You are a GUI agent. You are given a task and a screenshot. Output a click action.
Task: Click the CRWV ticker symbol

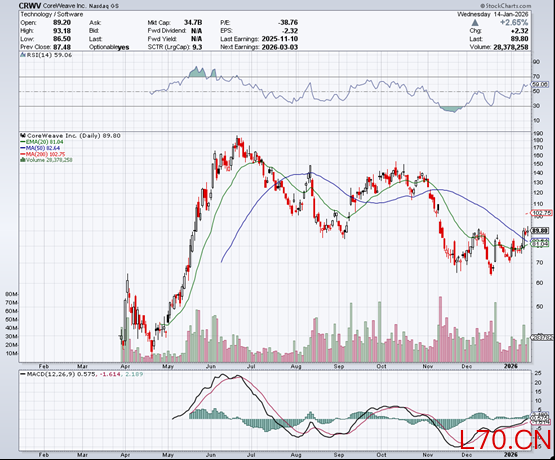tap(30, 6)
